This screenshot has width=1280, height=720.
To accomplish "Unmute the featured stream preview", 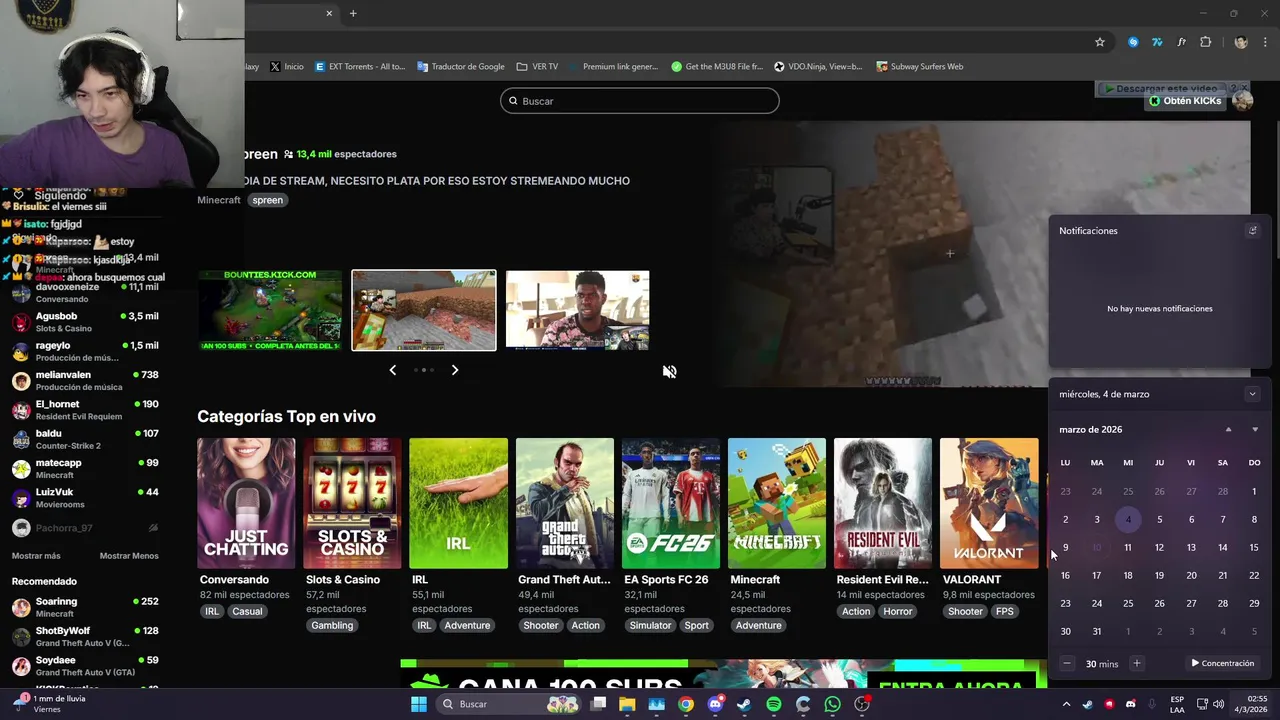I will point(669,371).
